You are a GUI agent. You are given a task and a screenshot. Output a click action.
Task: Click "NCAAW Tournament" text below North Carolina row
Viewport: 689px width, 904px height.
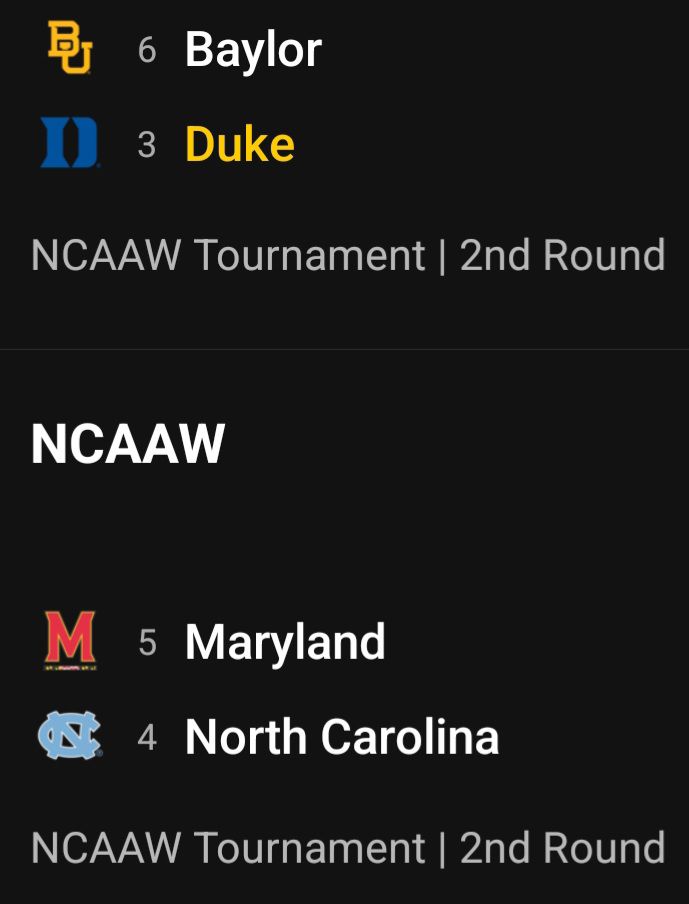click(228, 849)
